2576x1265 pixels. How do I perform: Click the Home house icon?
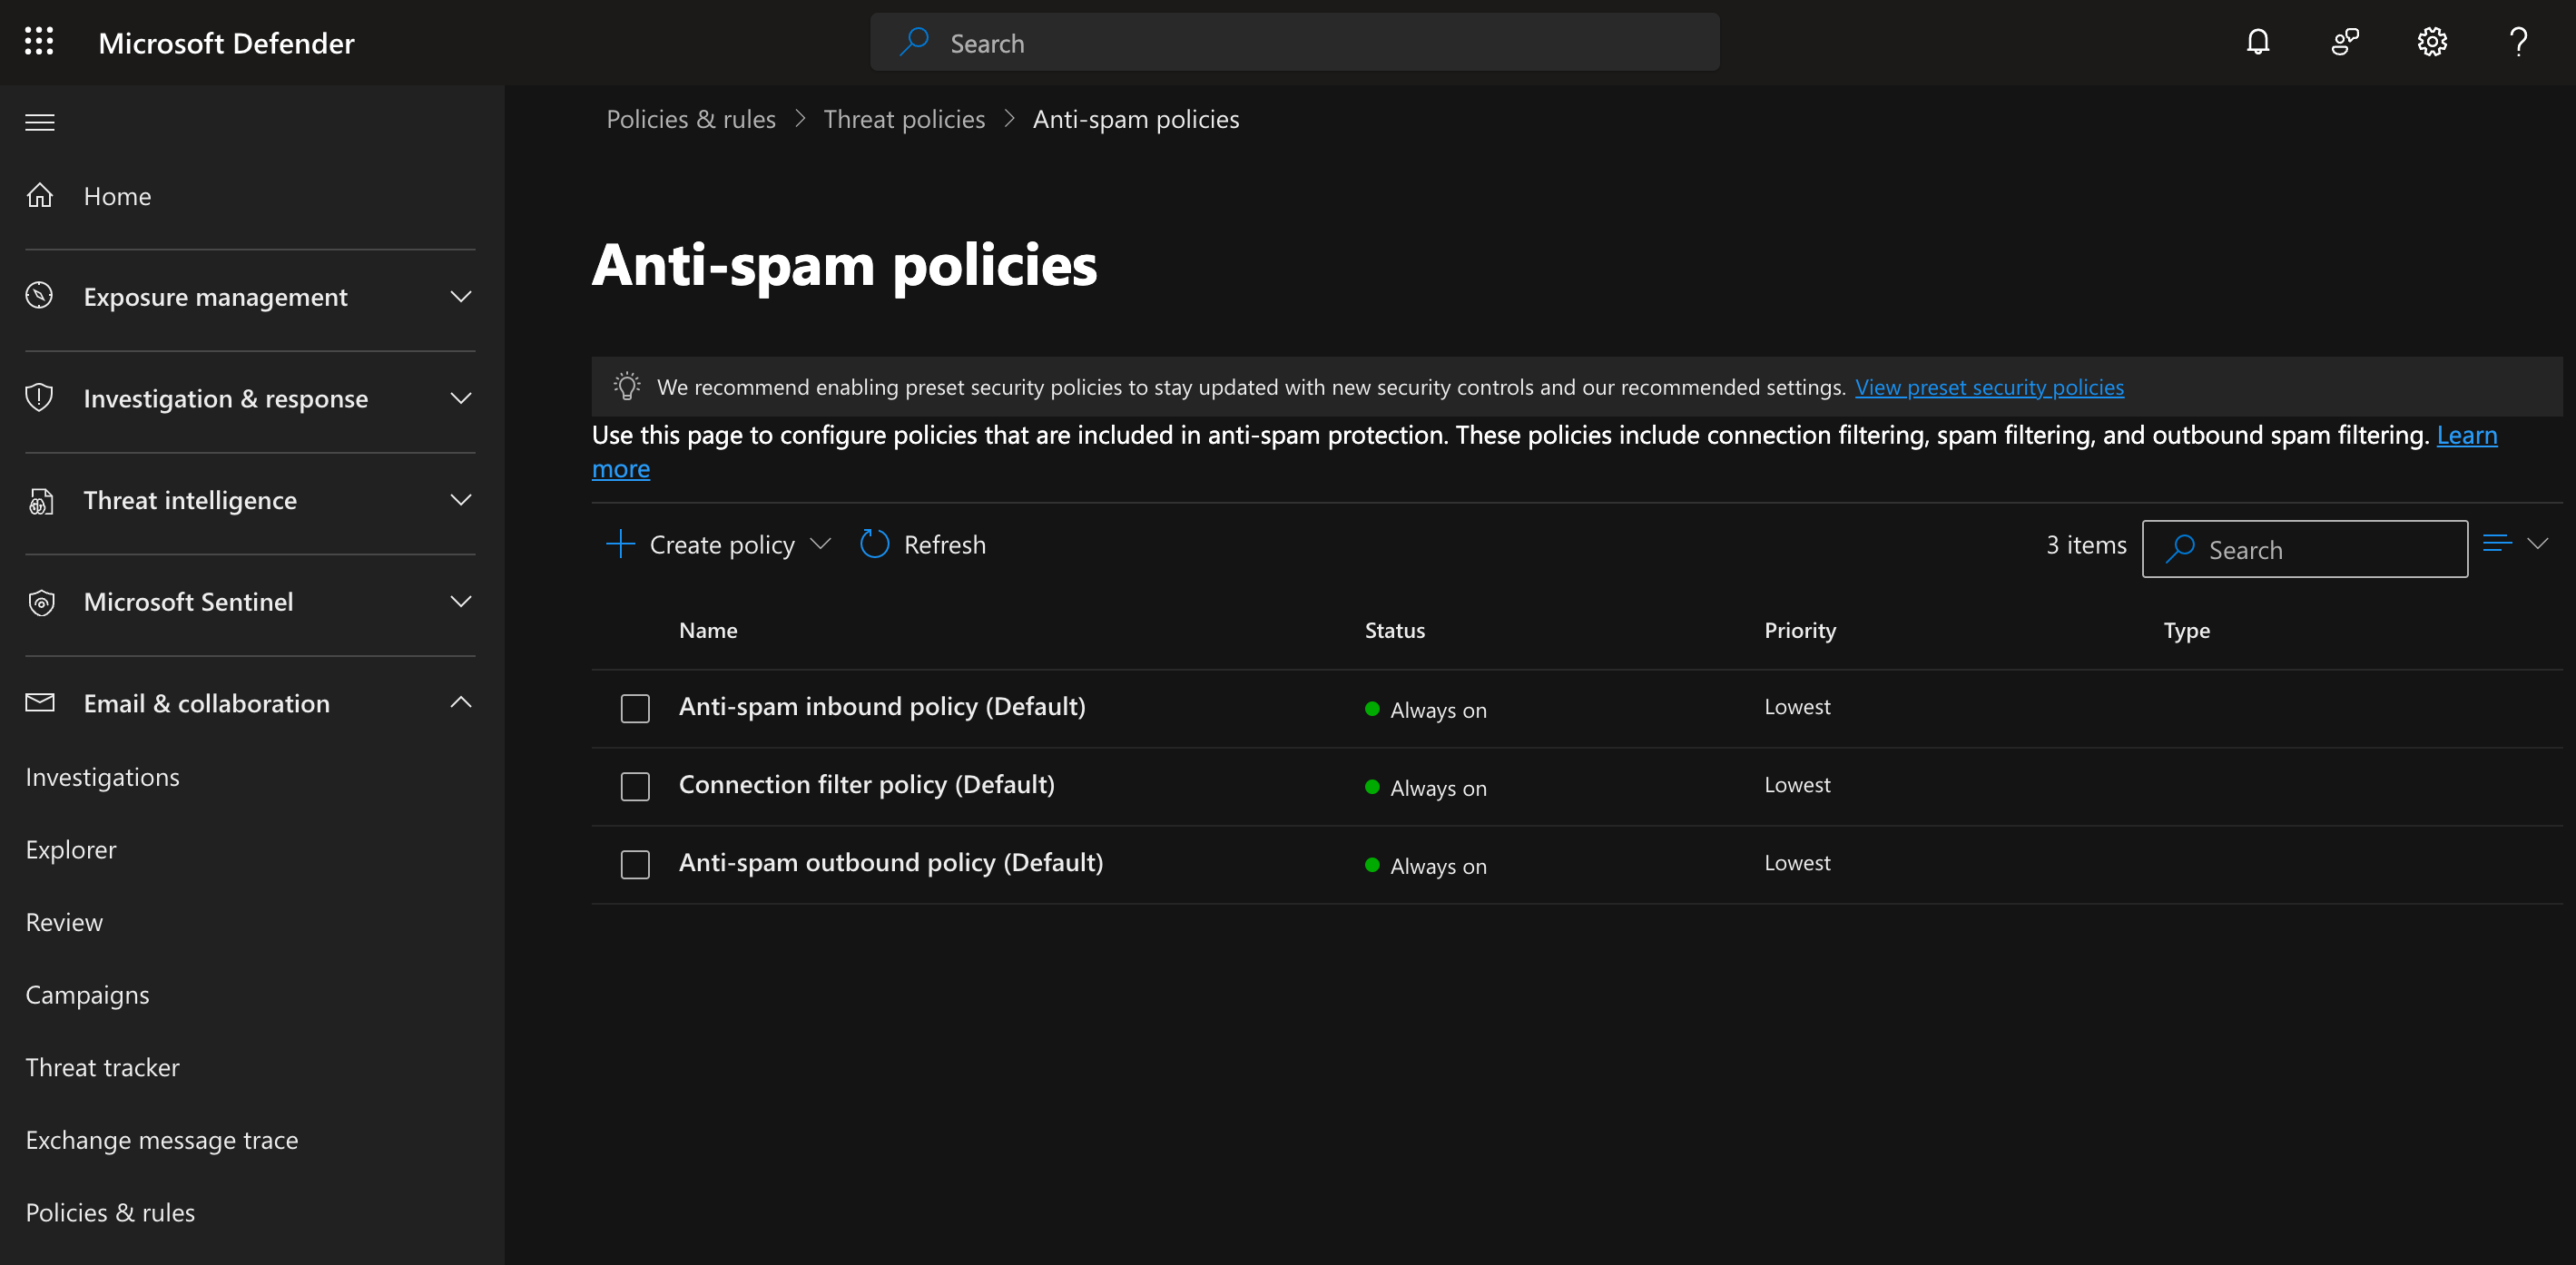40,196
